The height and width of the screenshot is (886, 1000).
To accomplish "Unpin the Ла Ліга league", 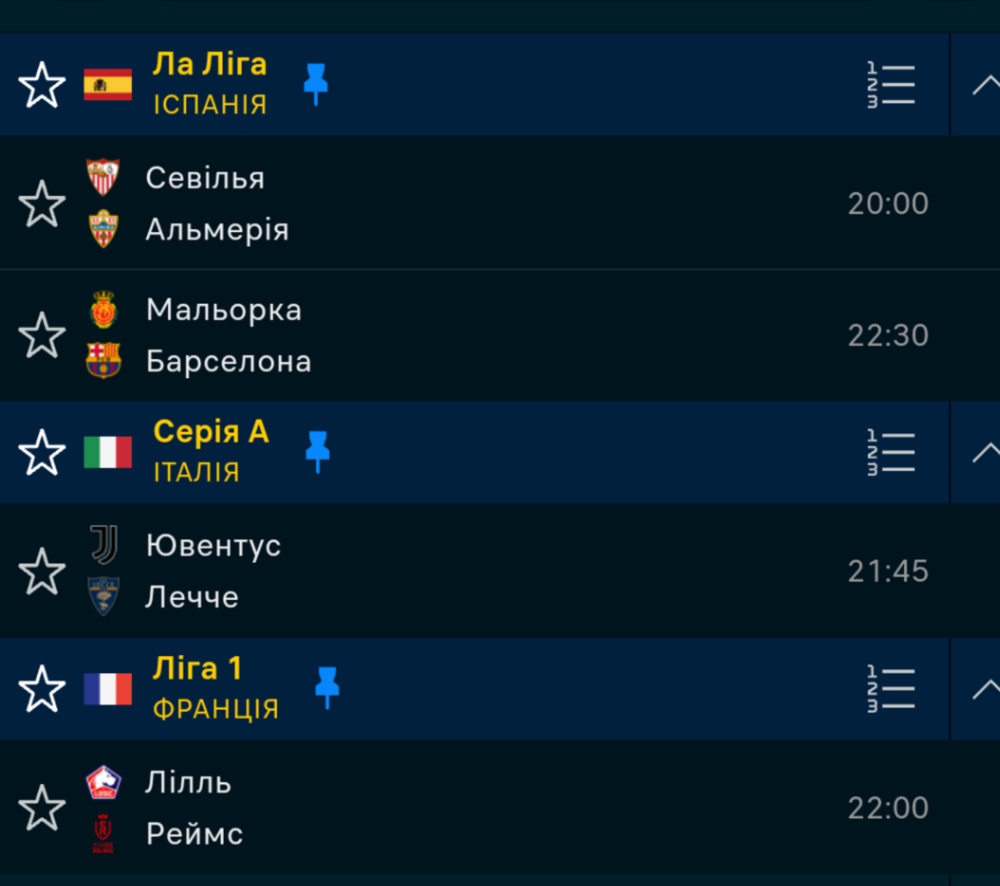I will pos(316,84).
